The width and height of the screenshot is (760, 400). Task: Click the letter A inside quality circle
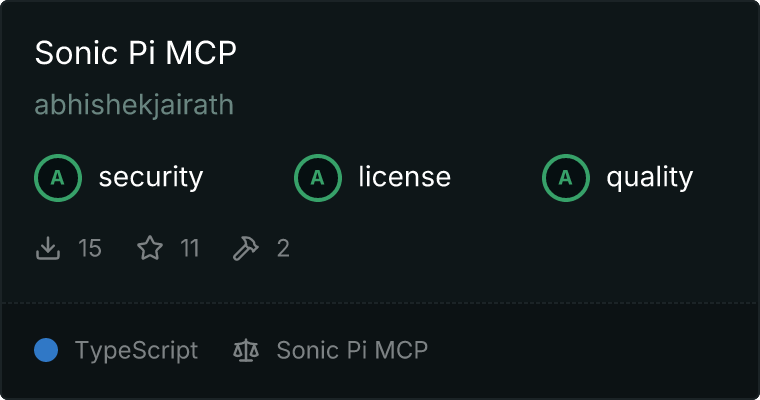coord(566,178)
